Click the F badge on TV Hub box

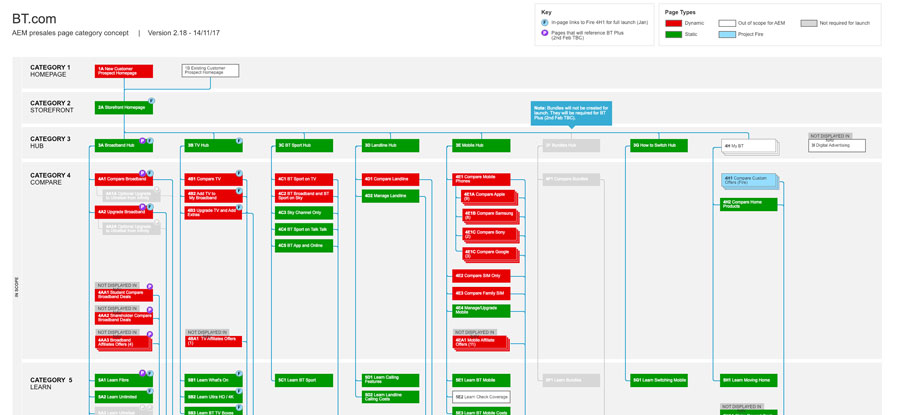239,141
